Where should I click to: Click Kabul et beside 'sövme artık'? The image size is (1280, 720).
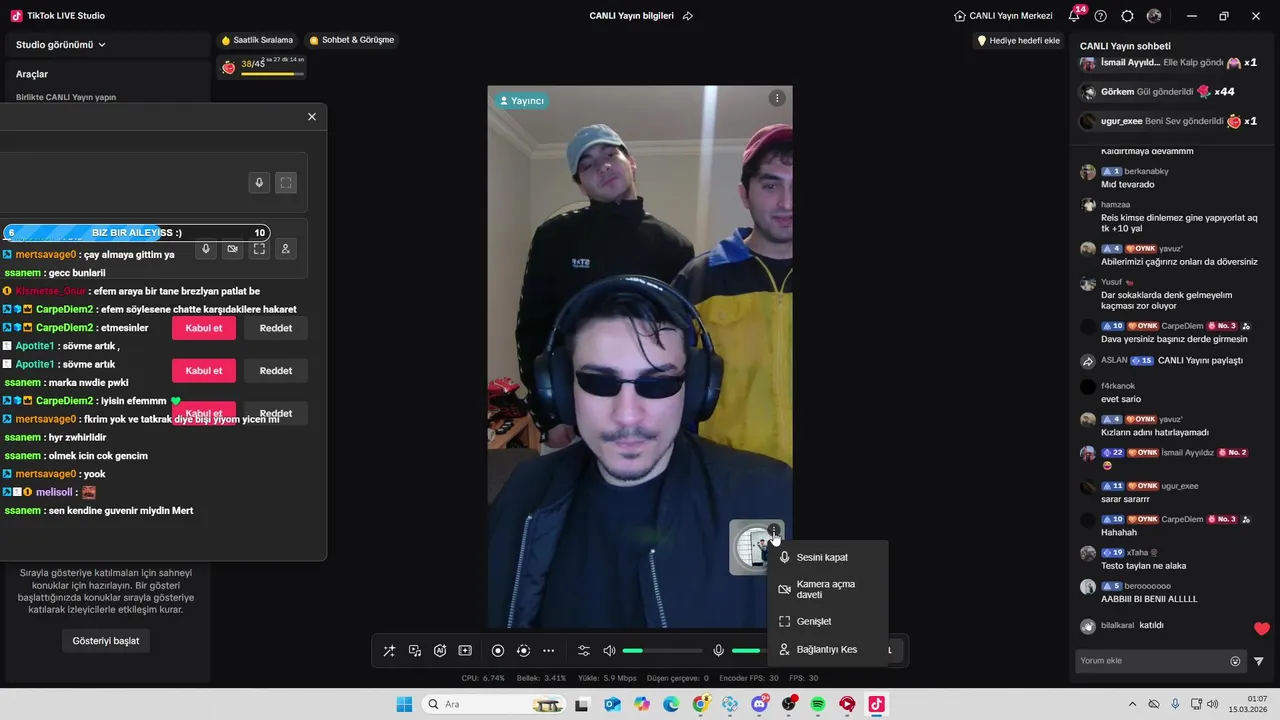(x=204, y=370)
